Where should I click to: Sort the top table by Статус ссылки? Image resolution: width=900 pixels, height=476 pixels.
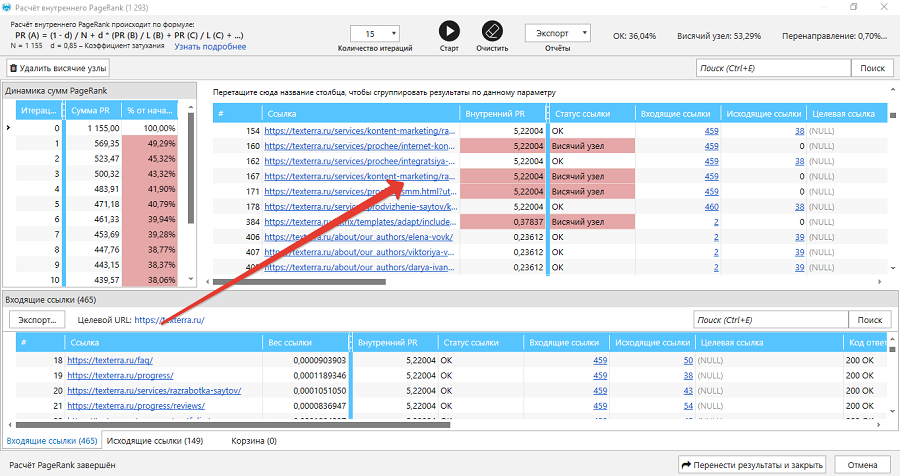[592, 114]
